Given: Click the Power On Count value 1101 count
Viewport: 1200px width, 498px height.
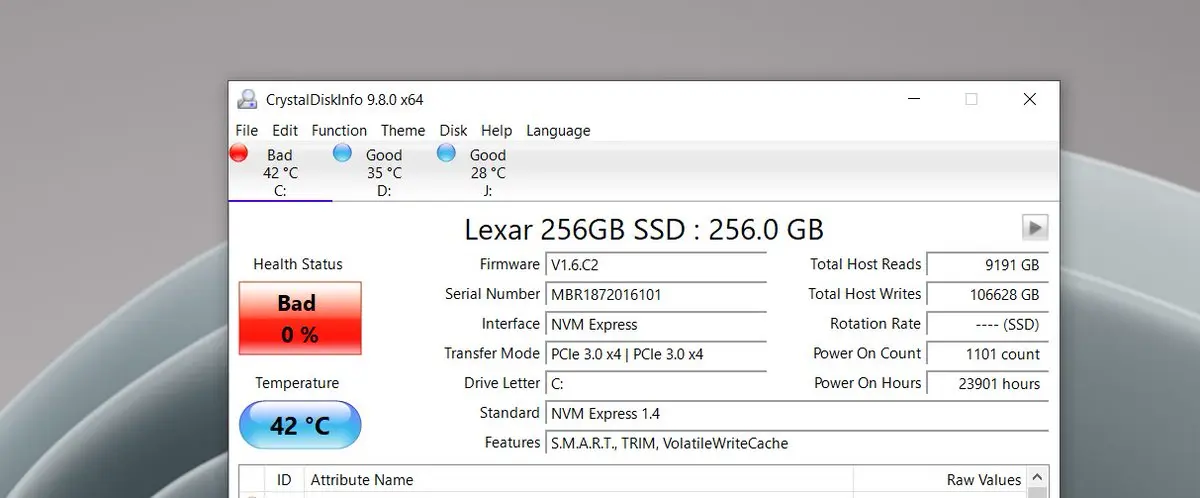Looking at the screenshot, I should tap(987, 354).
